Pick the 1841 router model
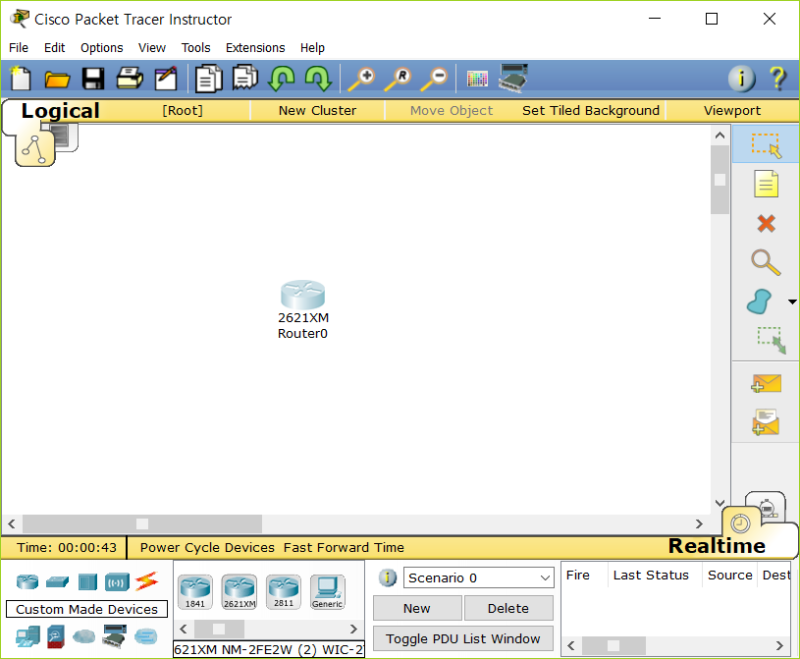Viewport: 800px width, 659px height. (x=194, y=590)
